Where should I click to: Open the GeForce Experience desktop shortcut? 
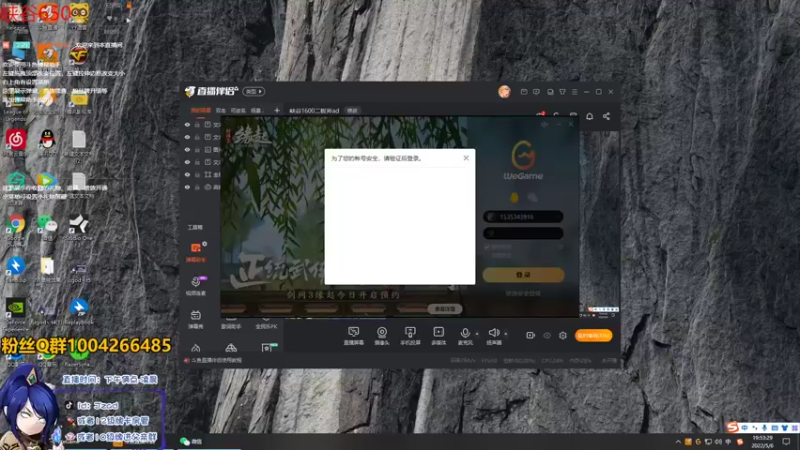[x=16, y=312]
